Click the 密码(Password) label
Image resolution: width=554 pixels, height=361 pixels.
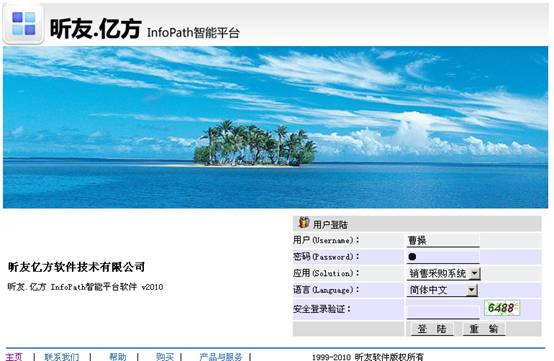[326, 256]
